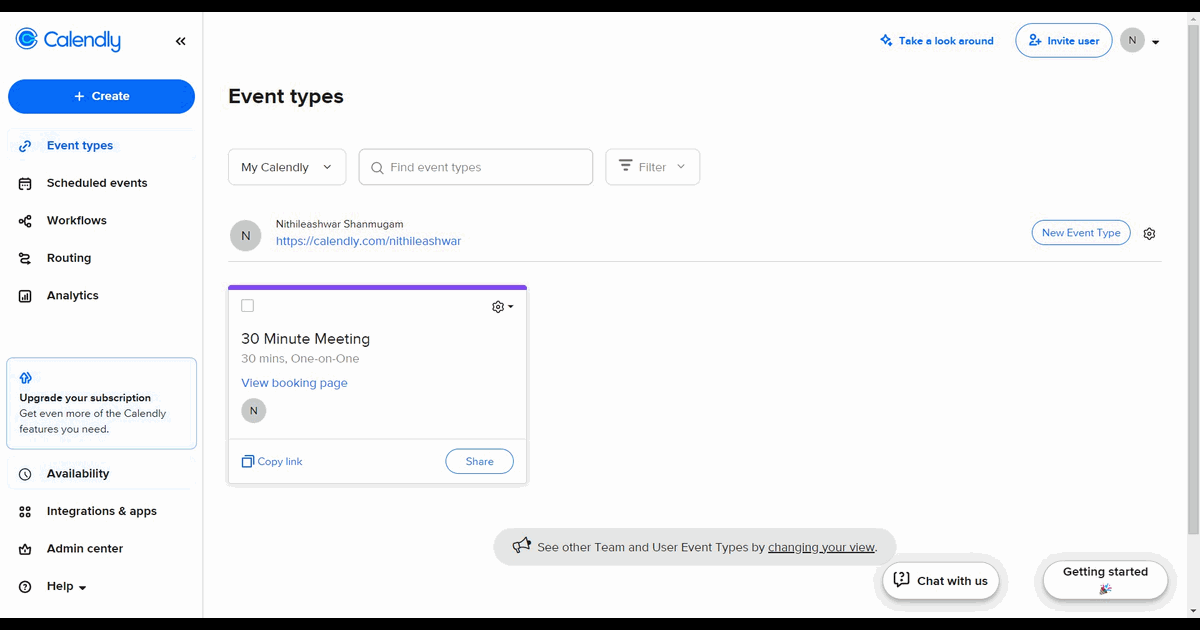The height and width of the screenshot is (630, 1200).
Task: Click the Routing icon
Action: pyautogui.click(x=25, y=258)
